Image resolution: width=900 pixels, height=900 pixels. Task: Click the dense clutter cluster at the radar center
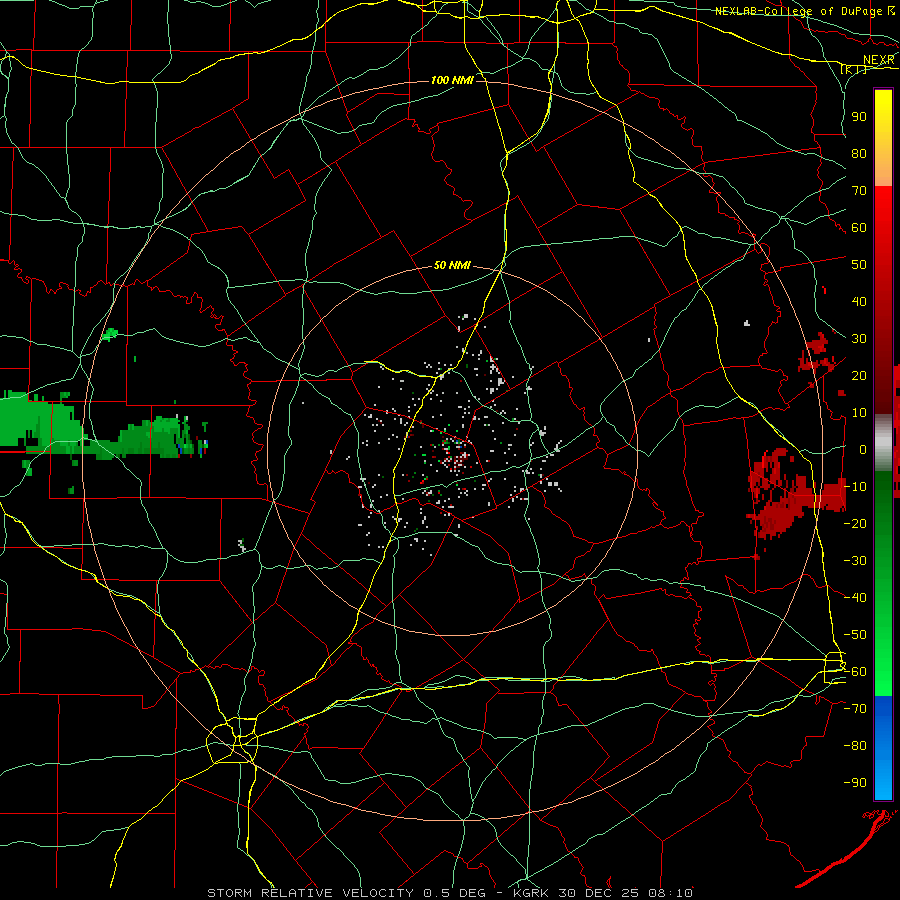click(458, 458)
